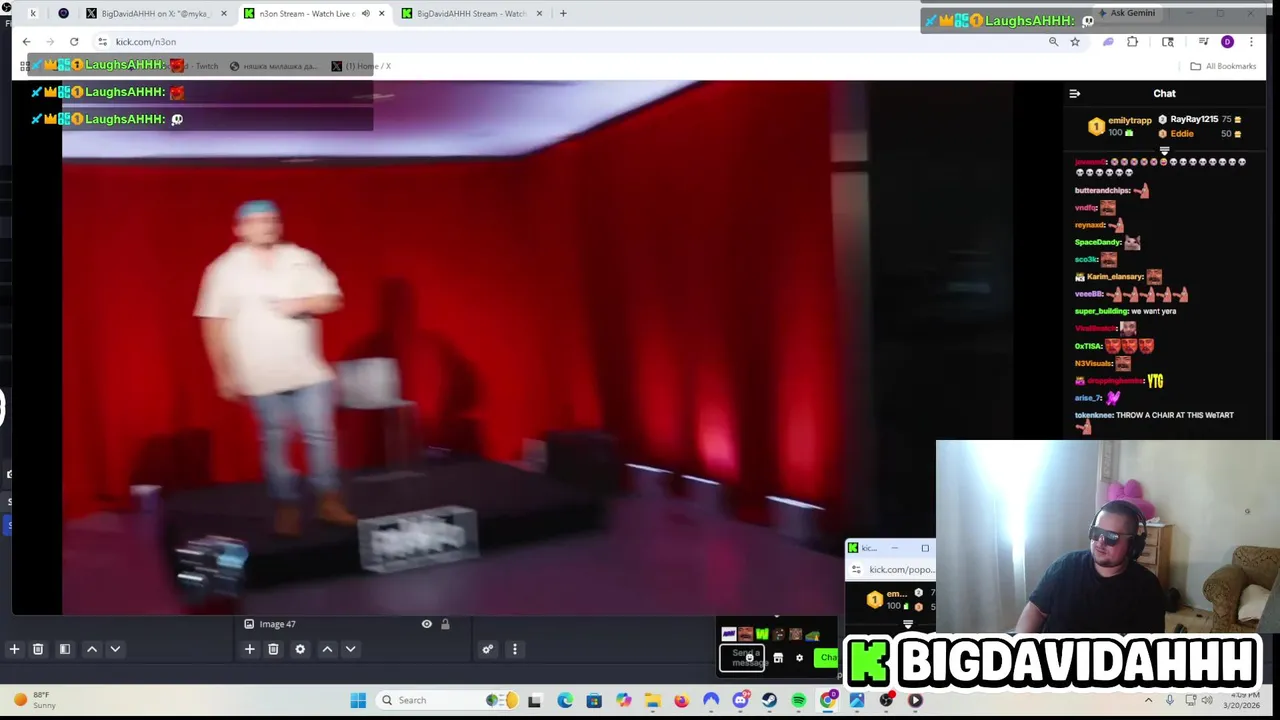
Task: Open the emilytrapp top gifter entry
Action: (x=1120, y=126)
